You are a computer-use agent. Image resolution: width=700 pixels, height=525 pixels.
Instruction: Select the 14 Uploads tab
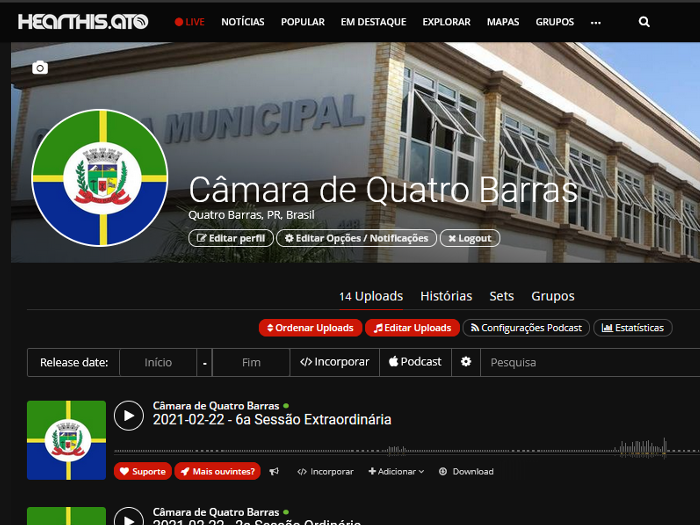click(x=371, y=296)
